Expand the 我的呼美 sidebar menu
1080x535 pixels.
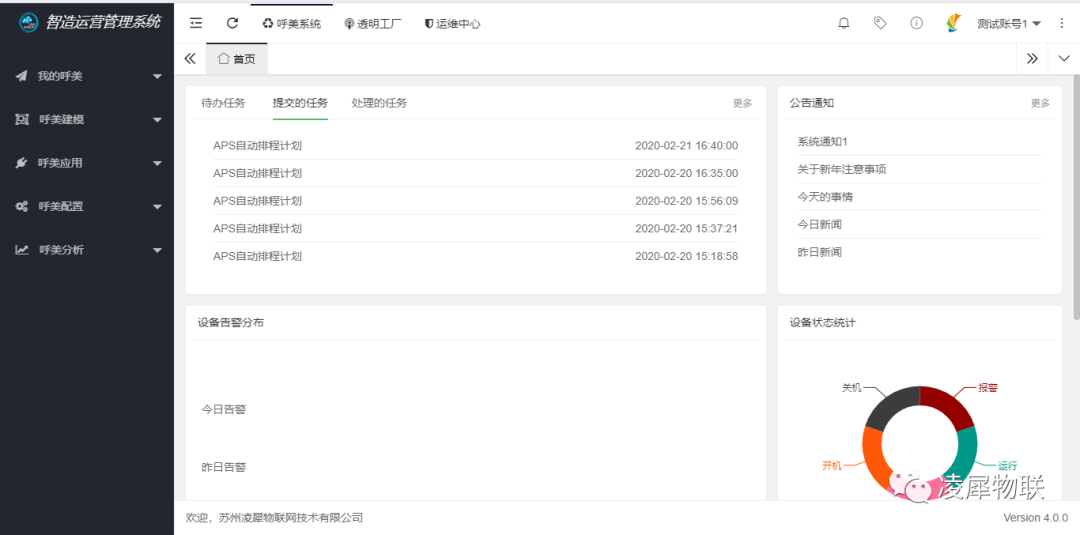pos(87,76)
